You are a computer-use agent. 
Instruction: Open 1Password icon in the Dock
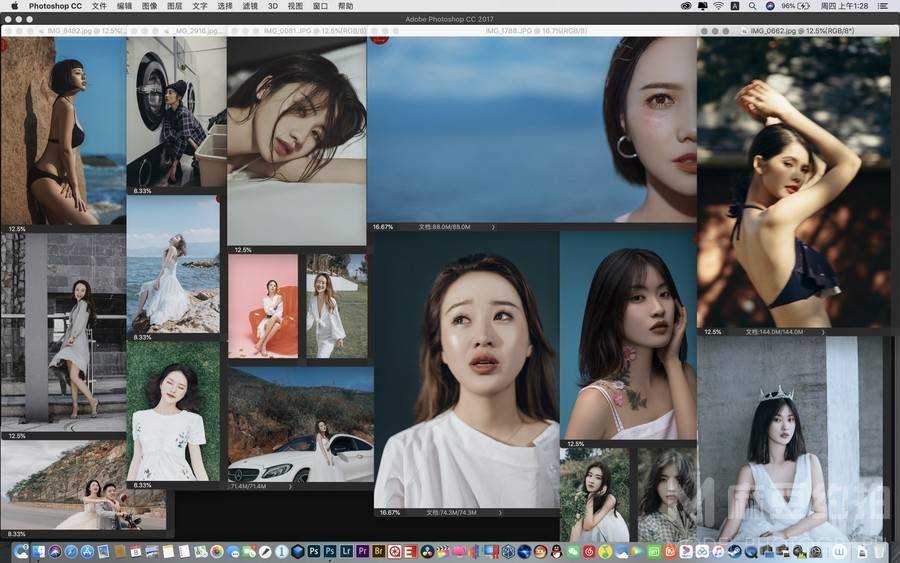[281, 552]
